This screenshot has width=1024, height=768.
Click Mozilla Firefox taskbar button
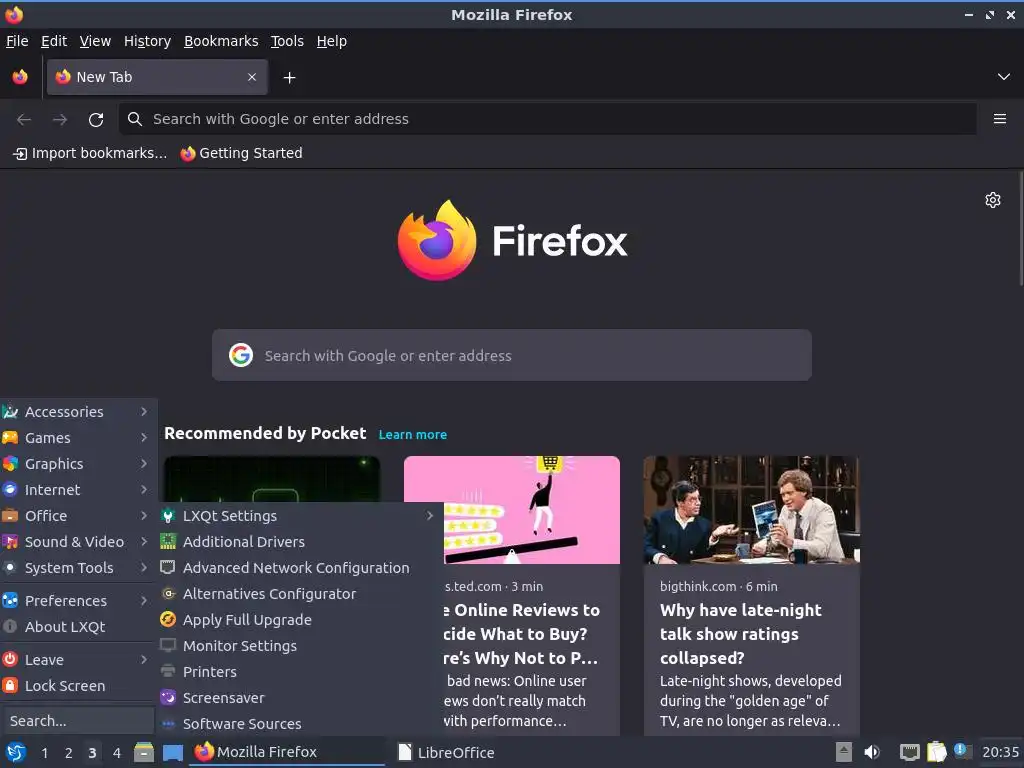tap(287, 752)
